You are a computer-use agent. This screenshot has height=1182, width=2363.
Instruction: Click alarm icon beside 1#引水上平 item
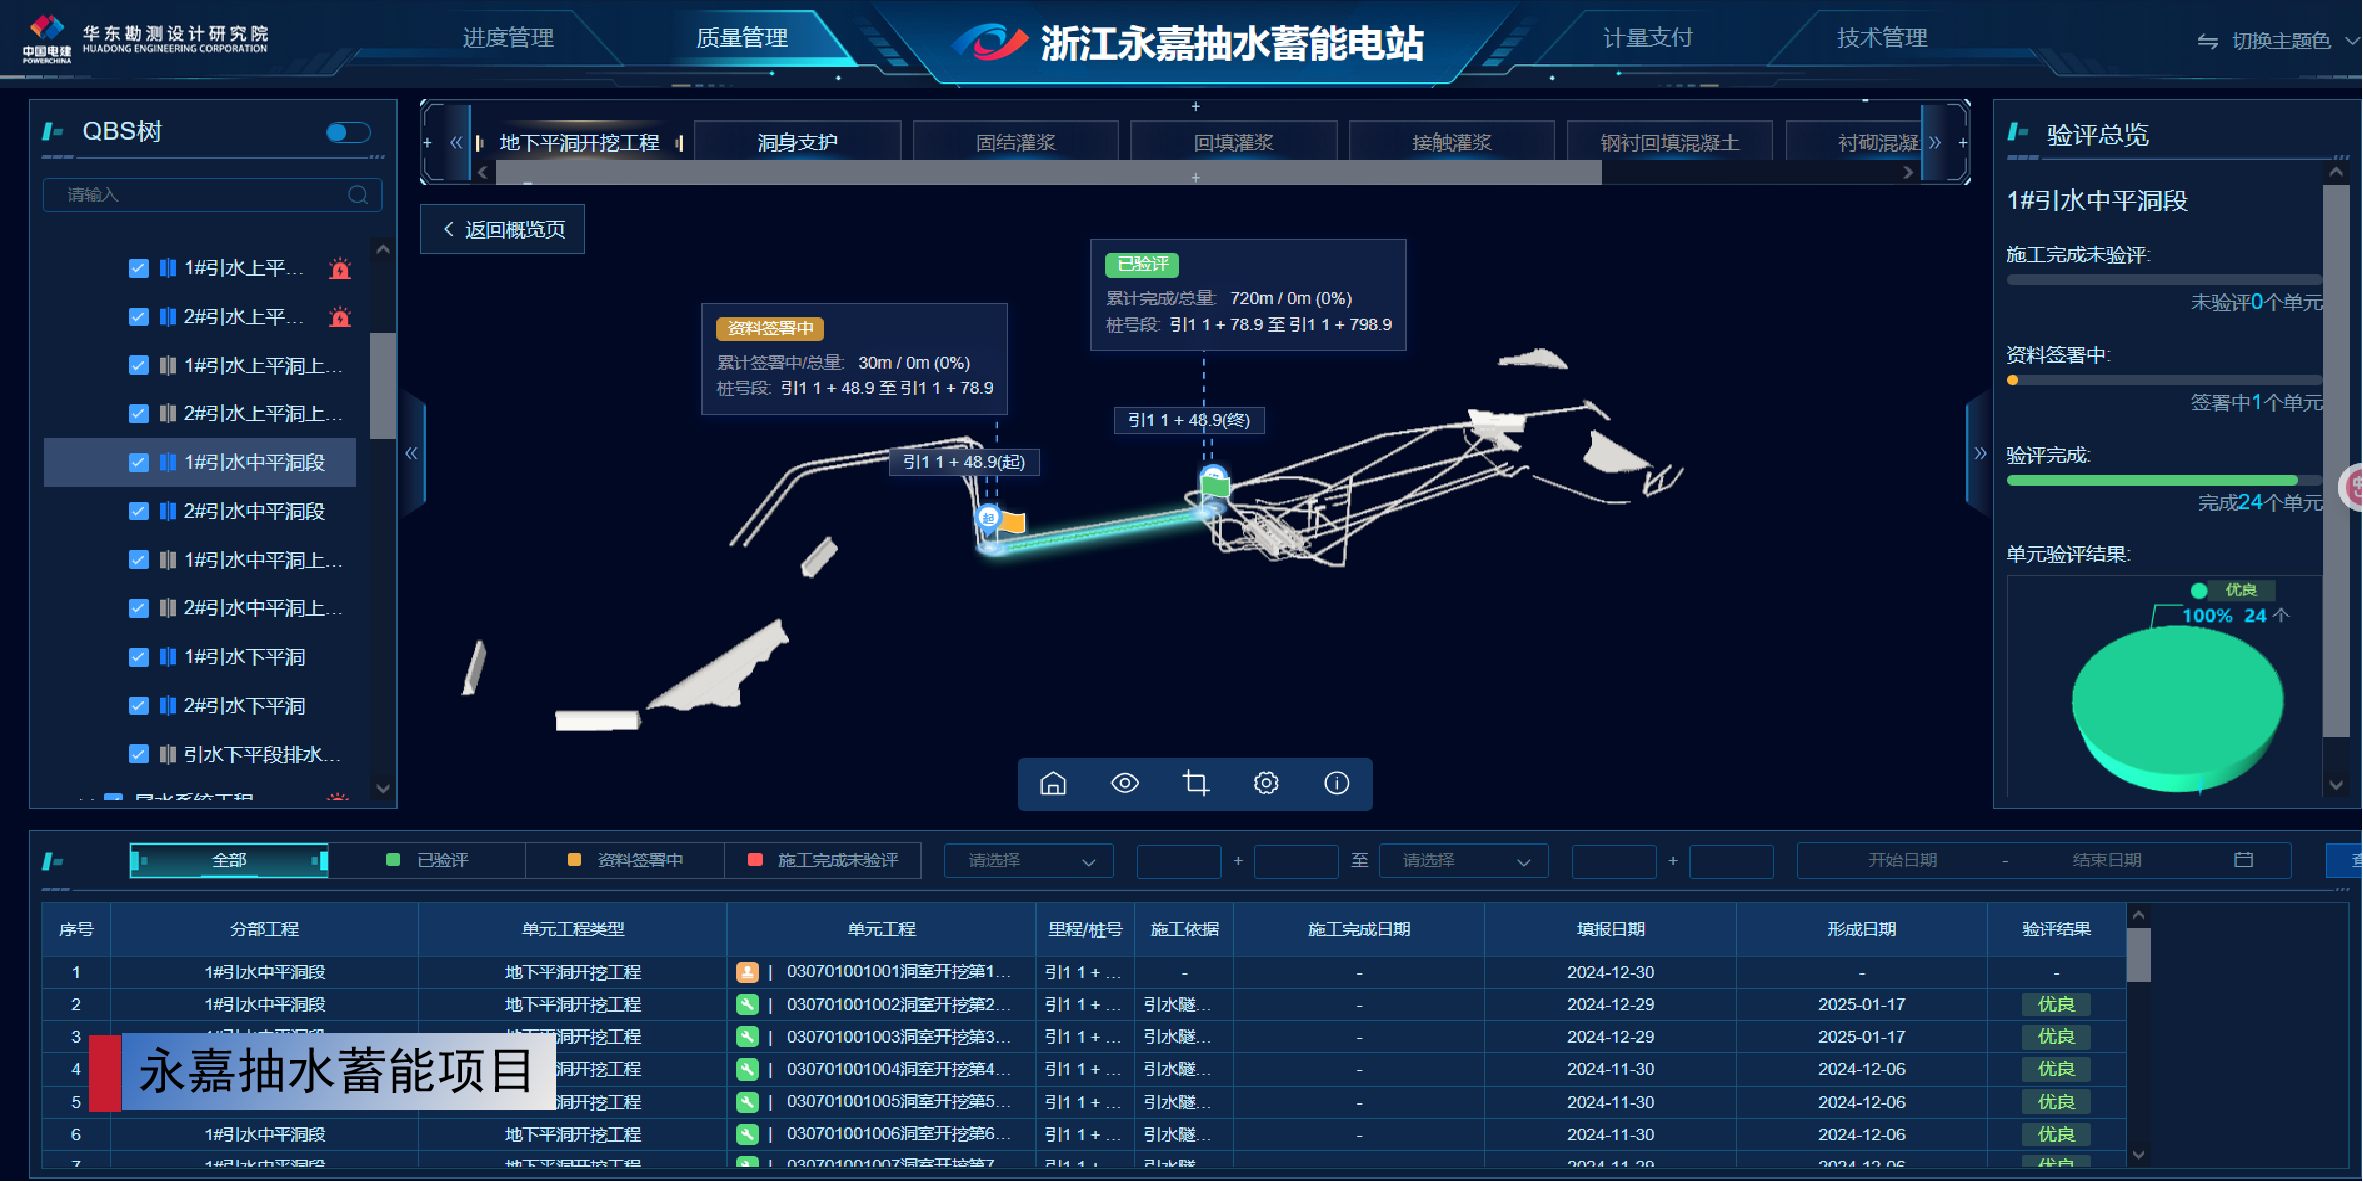point(340,268)
